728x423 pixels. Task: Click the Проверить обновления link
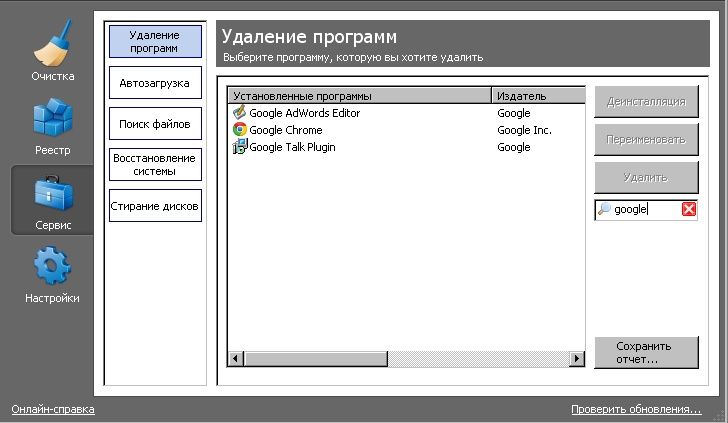[x=636, y=409]
